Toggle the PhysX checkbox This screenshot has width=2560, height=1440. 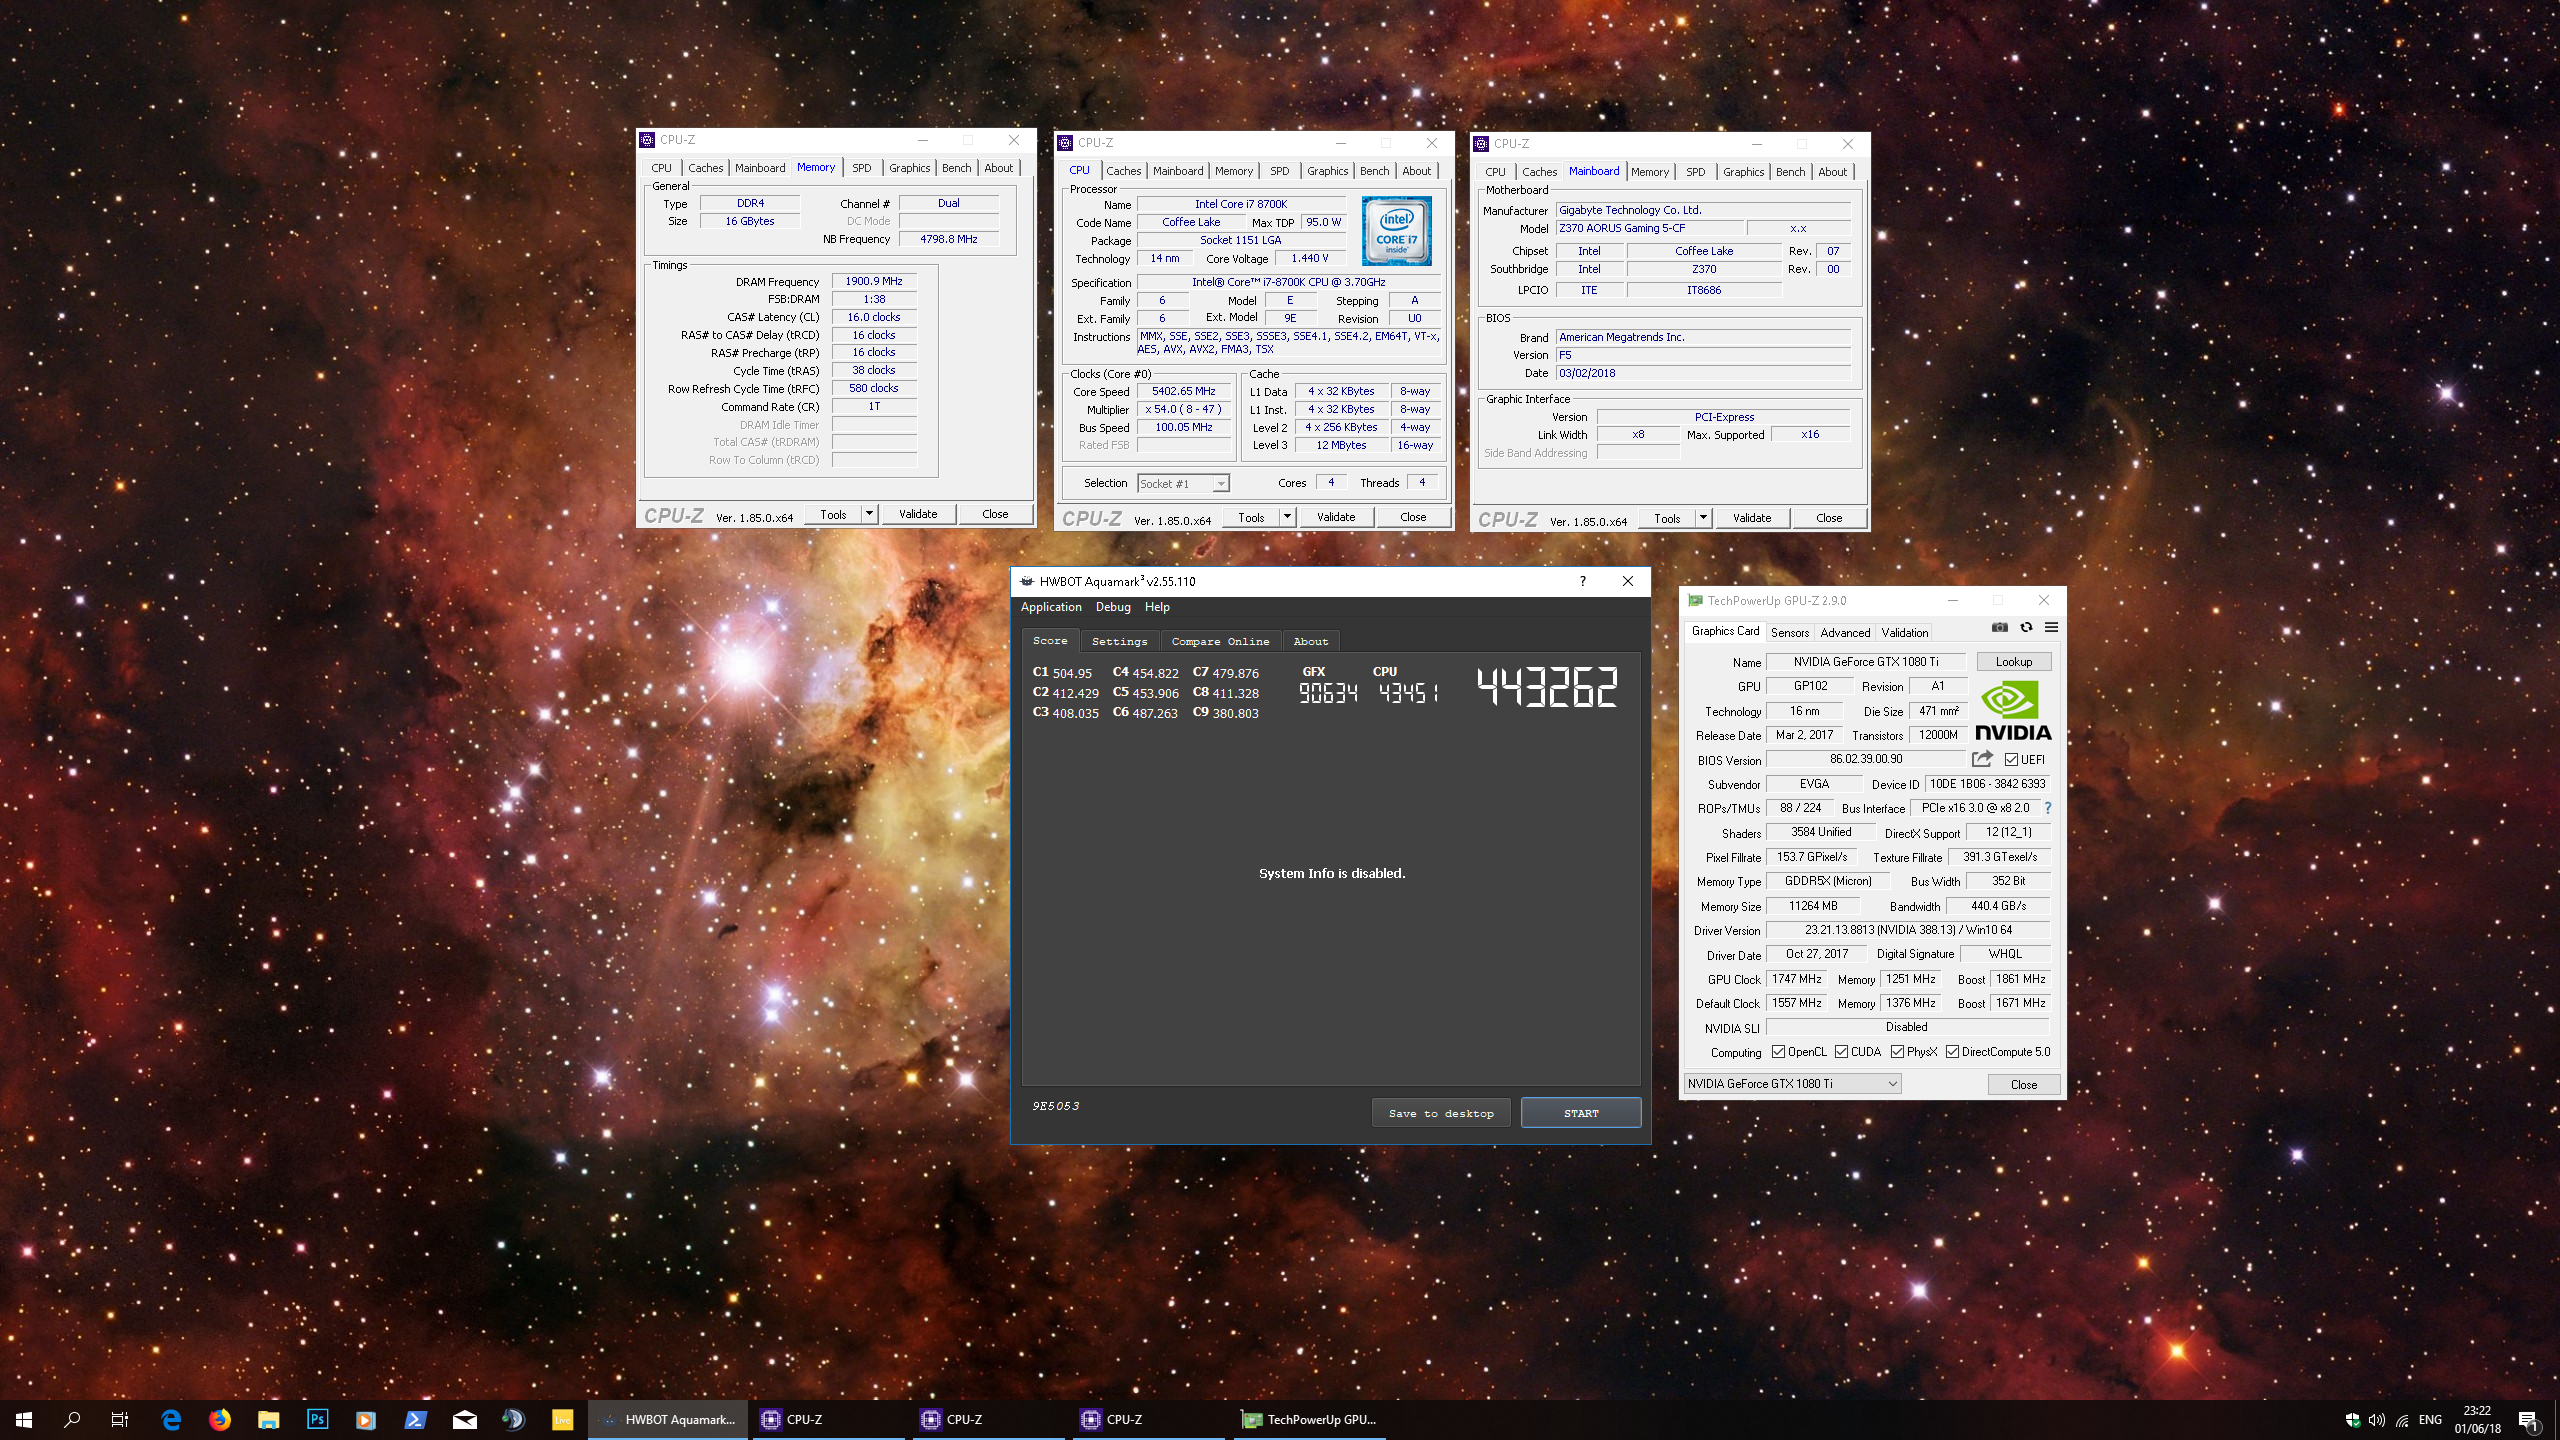(1897, 1052)
